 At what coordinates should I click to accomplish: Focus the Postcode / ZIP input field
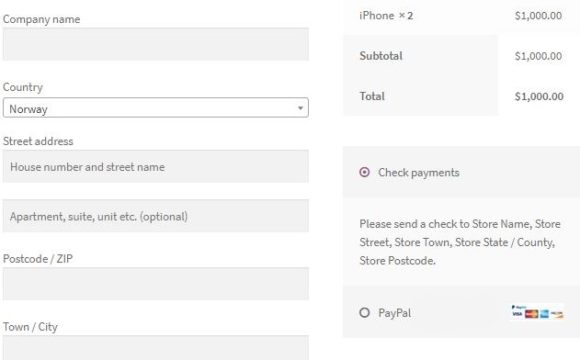click(155, 283)
